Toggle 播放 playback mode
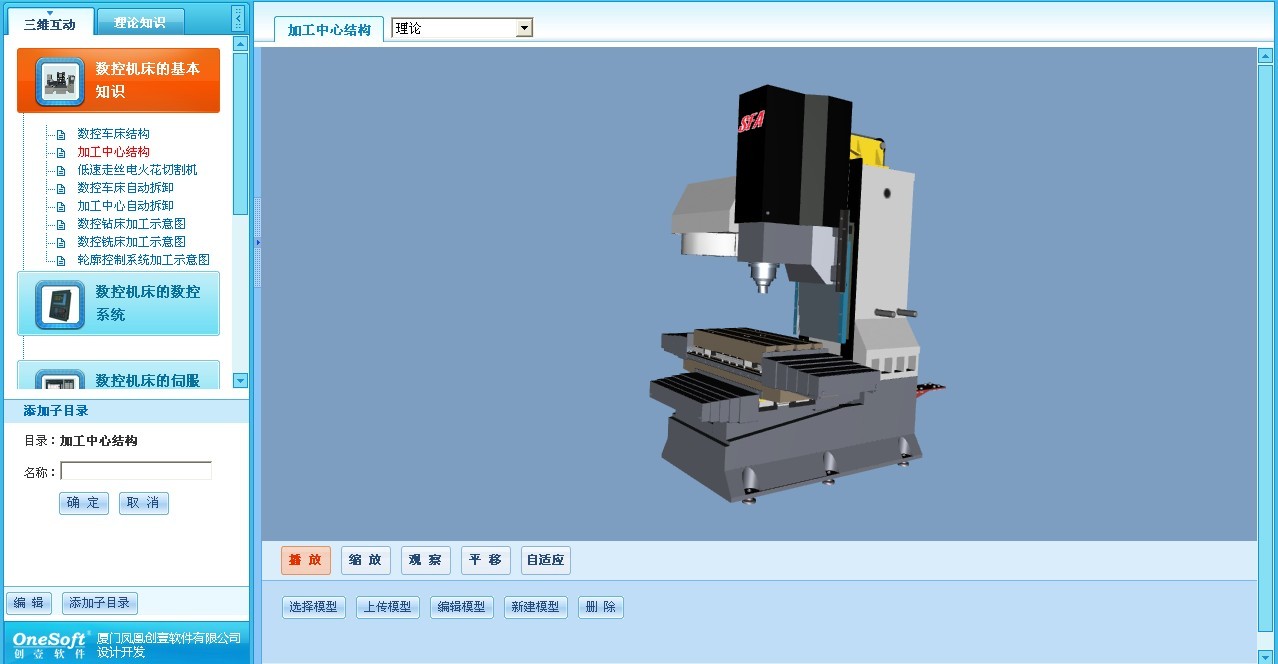 [305, 560]
